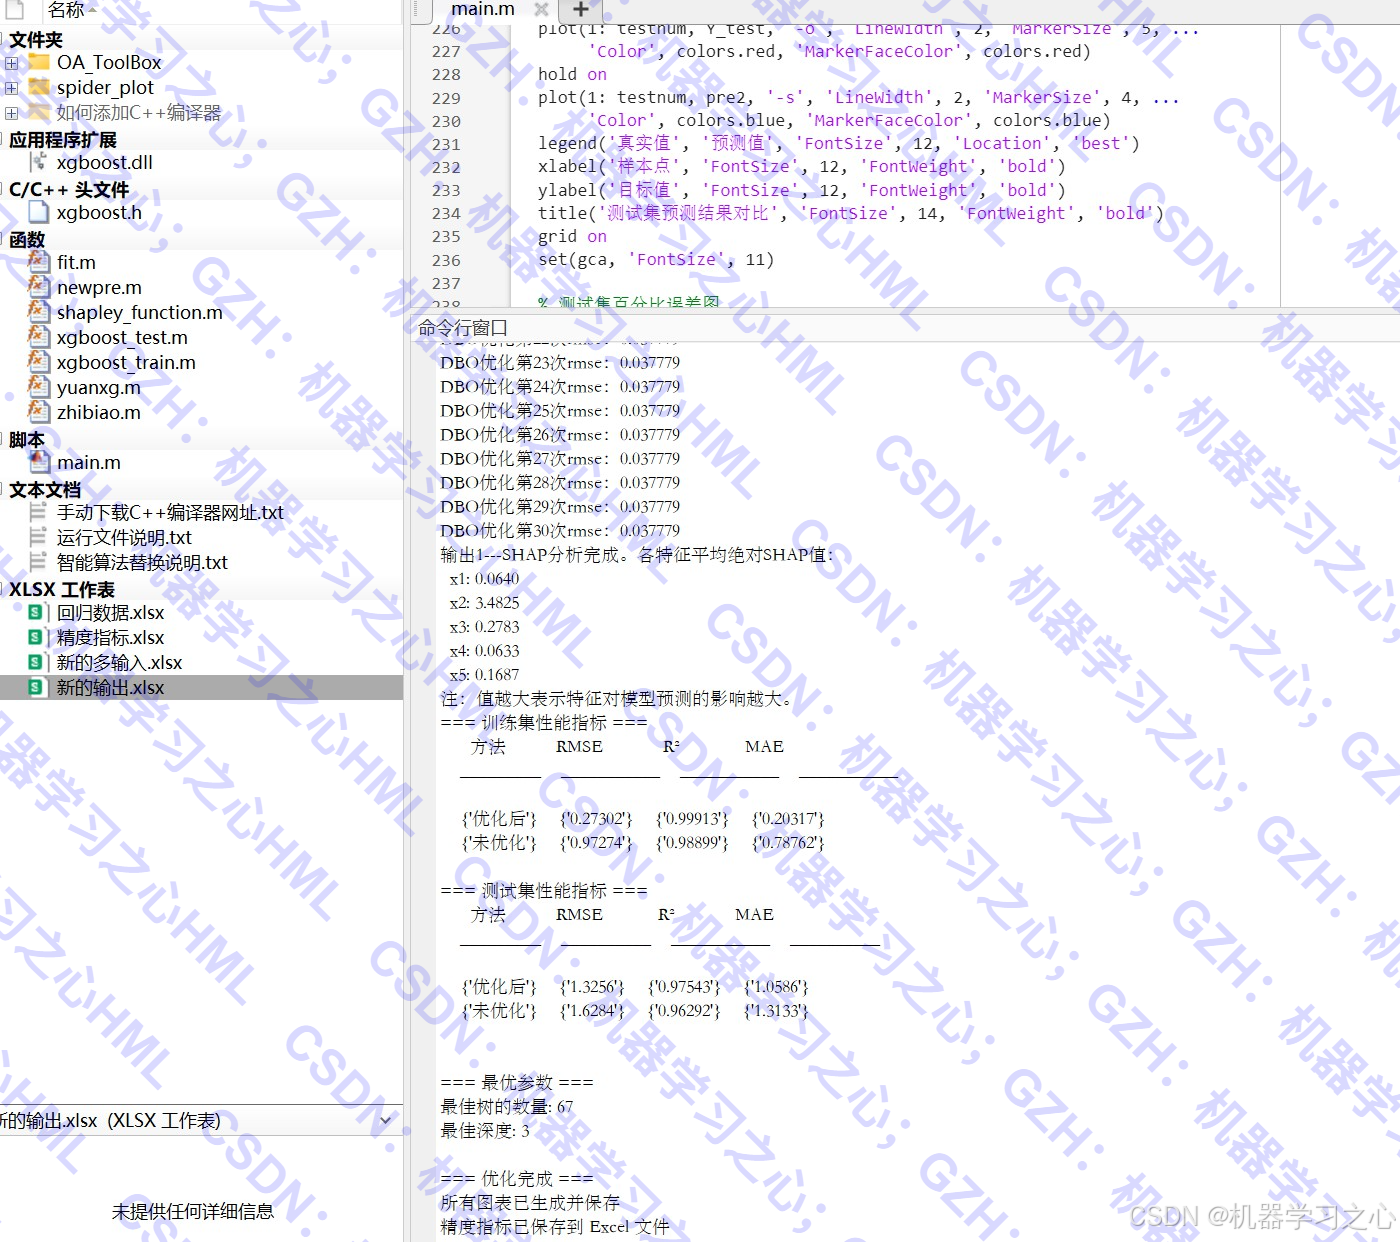Viewport: 1400px width, 1242px height.
Task: Click editor line number 231
Action: pos(446,144)
